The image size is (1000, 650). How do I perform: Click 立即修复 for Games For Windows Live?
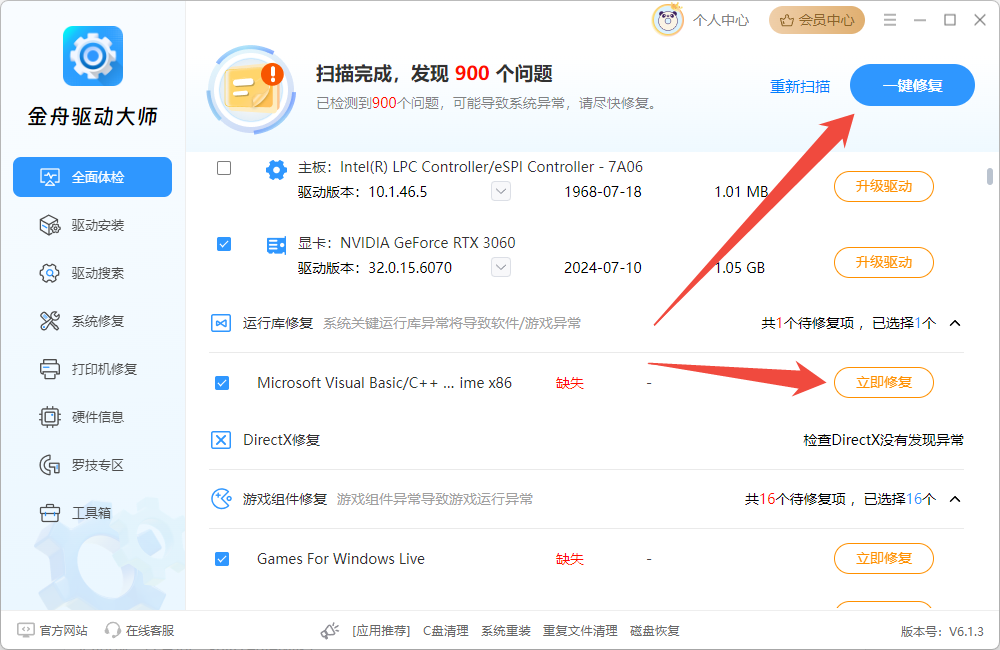pos(884,558)
